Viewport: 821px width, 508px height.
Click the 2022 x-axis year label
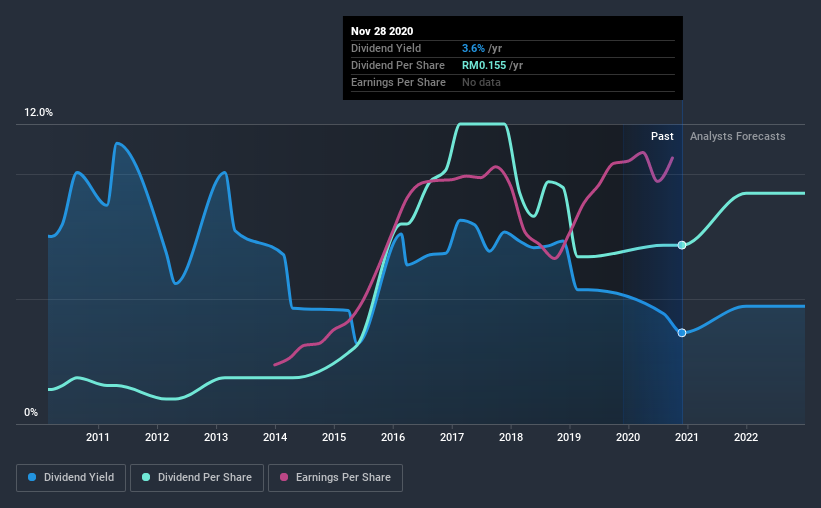(746, 437)
